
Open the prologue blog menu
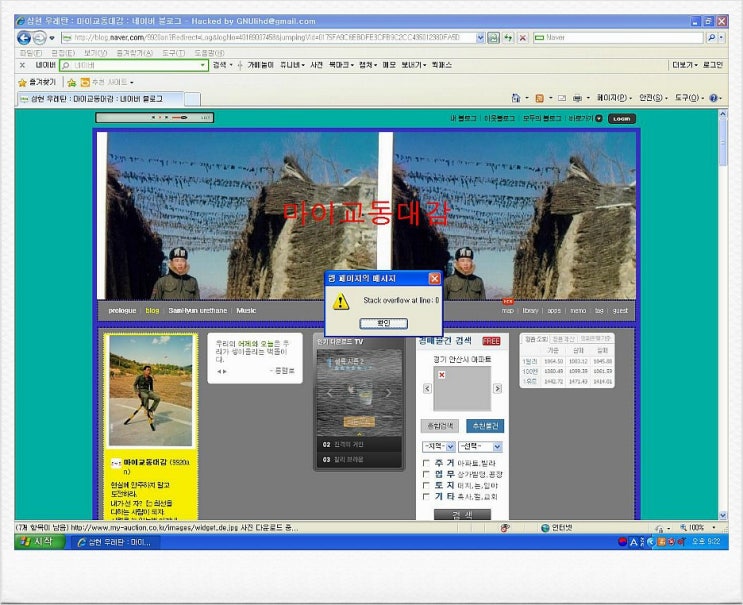point(122,310)
